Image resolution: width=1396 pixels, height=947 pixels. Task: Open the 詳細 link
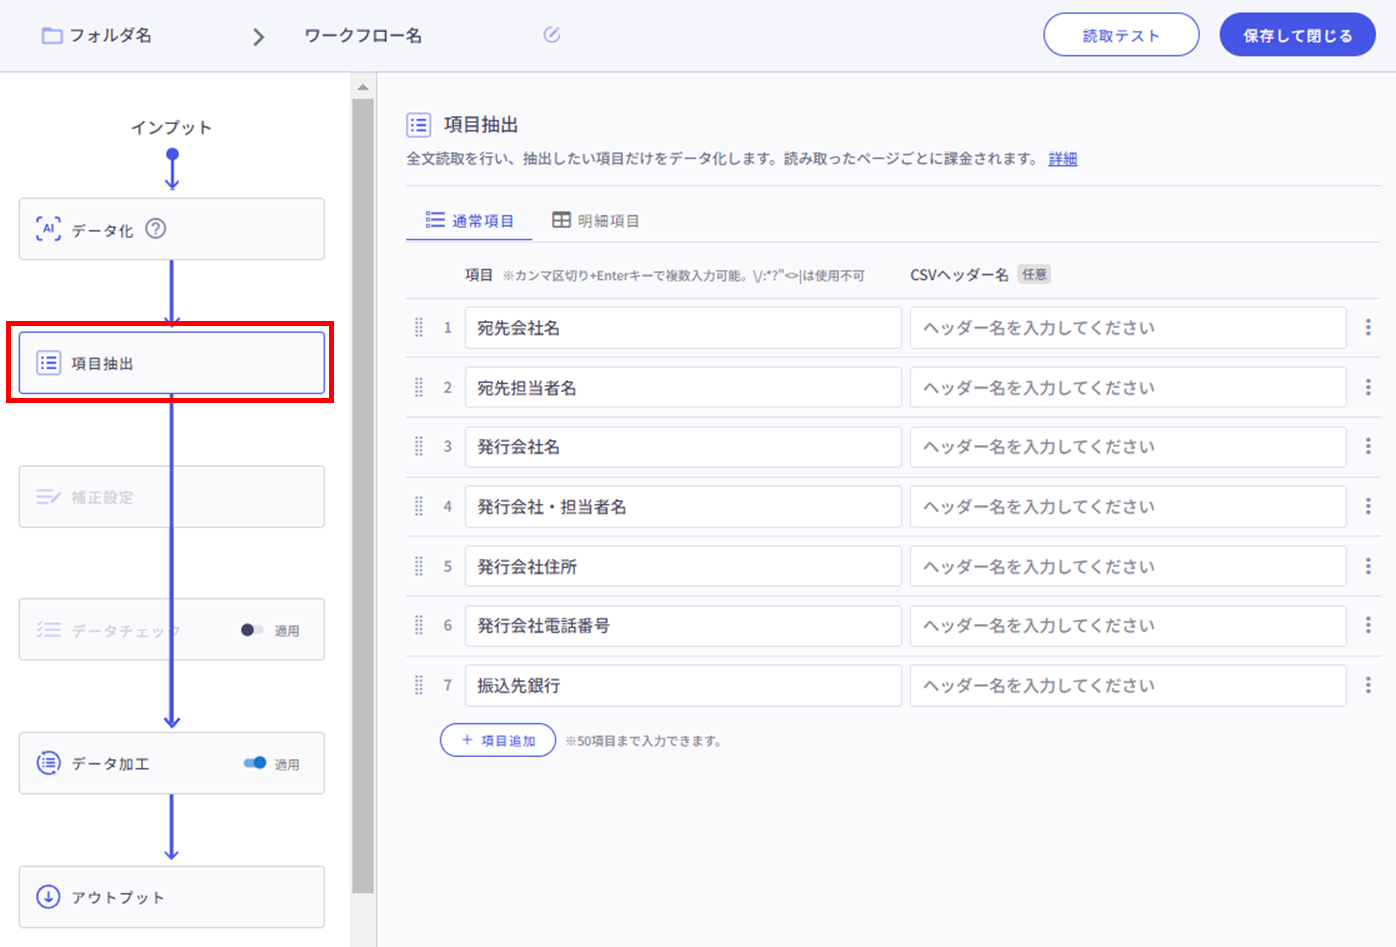point(1063,159)
